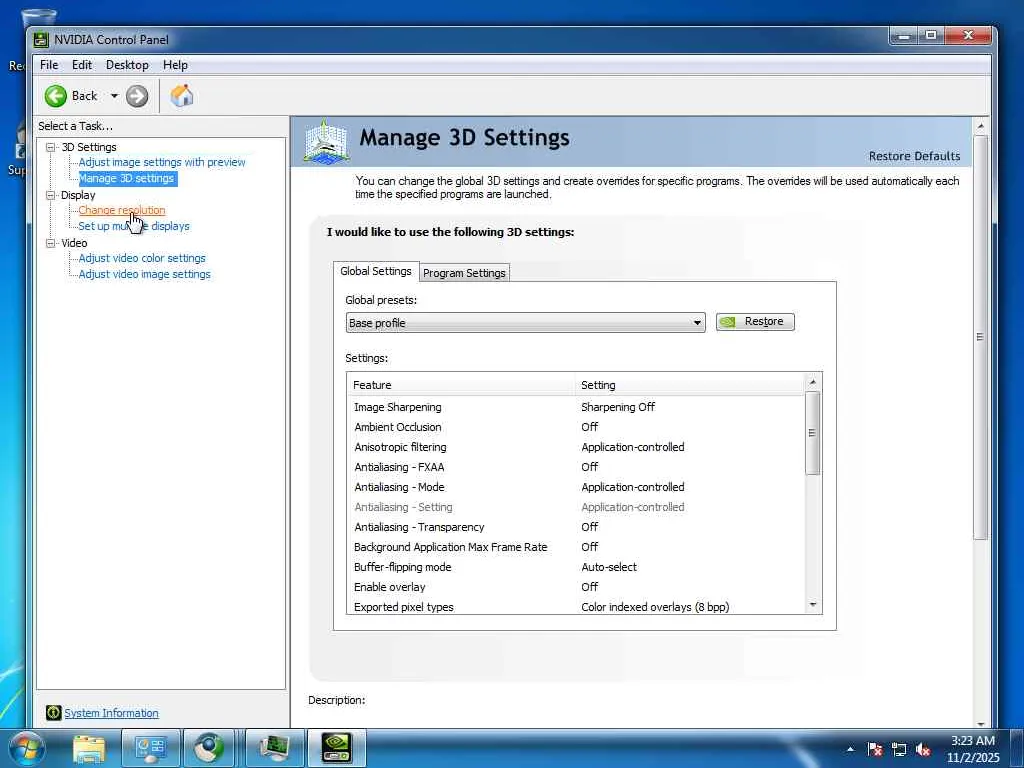Click the Home icon in toolbar
Screen dimensions: 1024x768
[x=182, y=96]
